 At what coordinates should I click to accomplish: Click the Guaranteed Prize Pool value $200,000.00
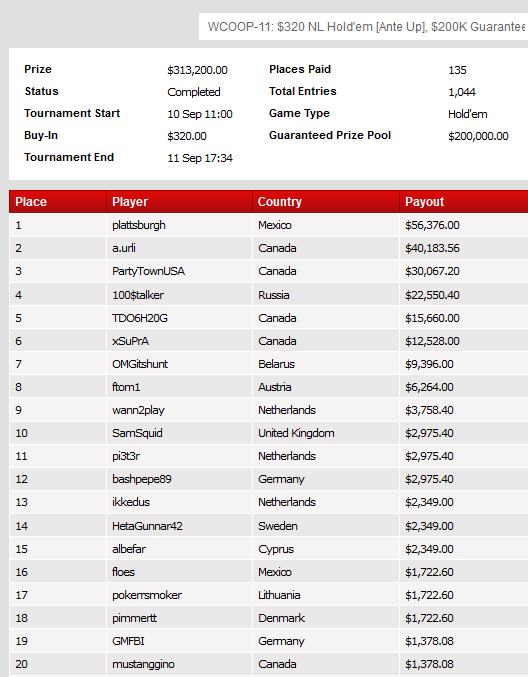point(478,136)
